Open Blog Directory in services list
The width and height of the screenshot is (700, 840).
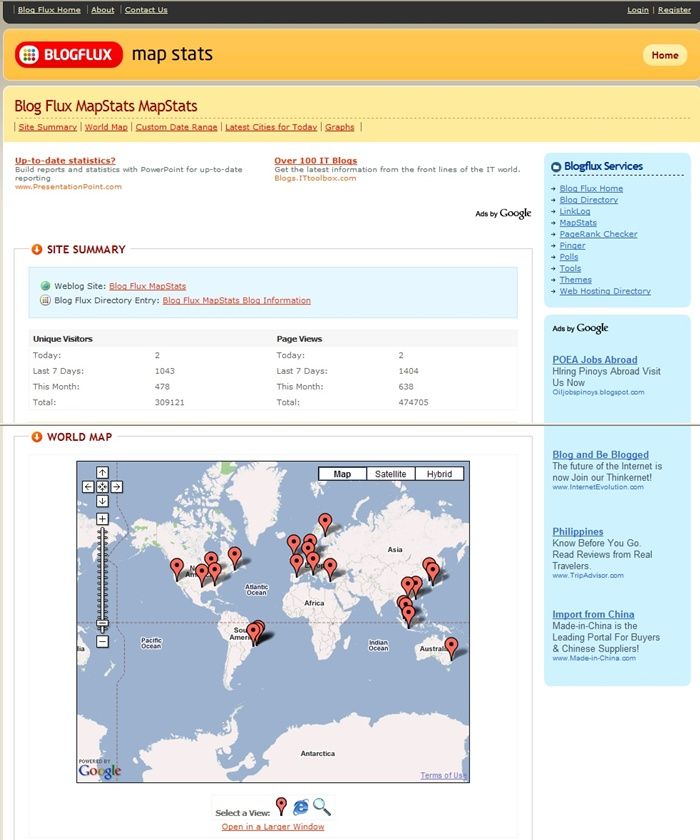(589, 200)
